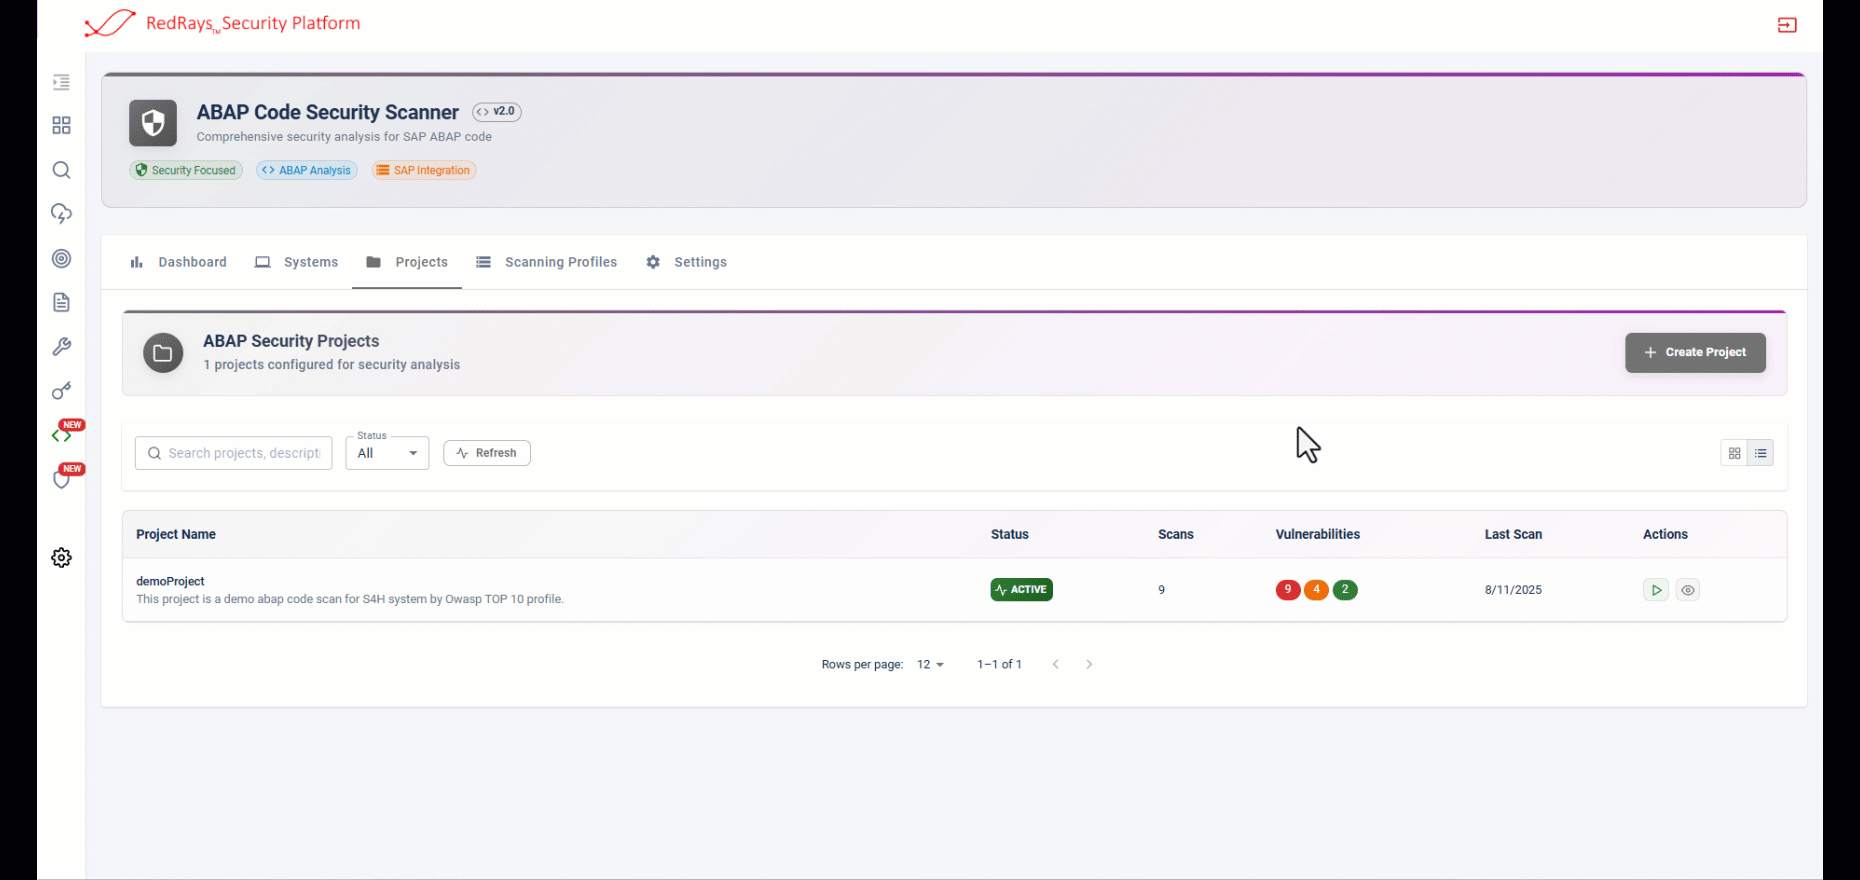The image size is (1860, 880).
Task: Switch to the Systems tab
Action: 297,262
